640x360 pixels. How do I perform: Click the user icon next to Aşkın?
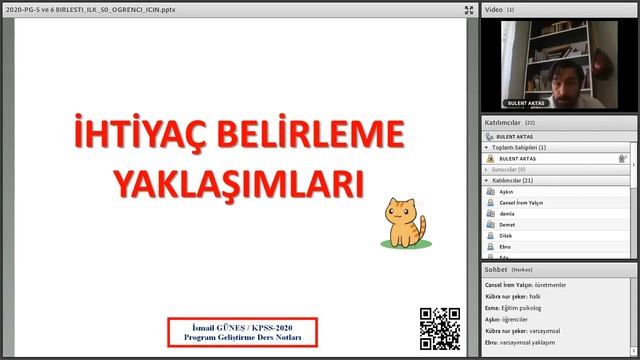click(x=490, y=191)
